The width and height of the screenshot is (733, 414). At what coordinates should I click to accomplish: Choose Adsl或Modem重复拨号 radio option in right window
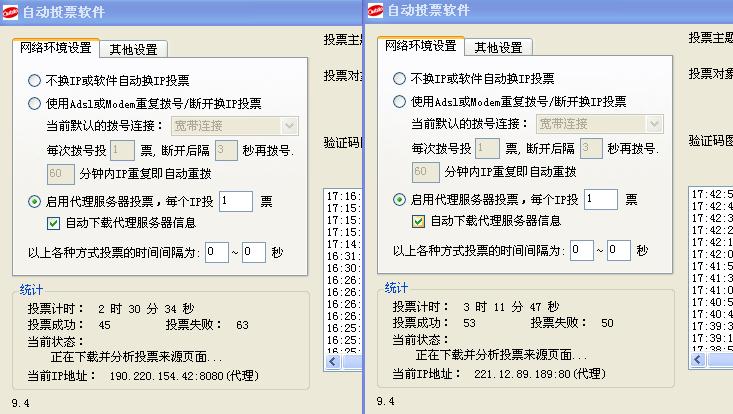click(x=400, y=102)
